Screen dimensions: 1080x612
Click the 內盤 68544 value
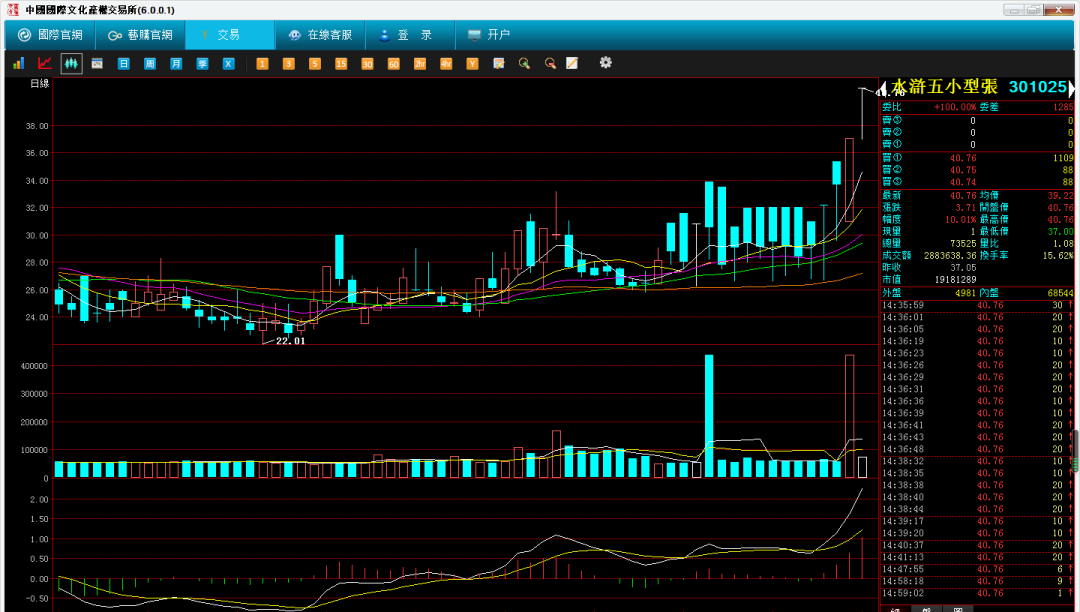[x=1061, y=293]
